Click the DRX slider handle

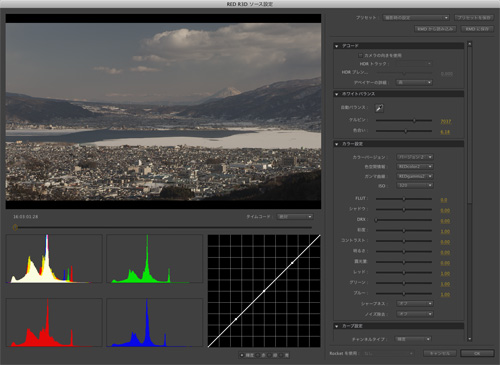pyautogui.click(x=376, y=220)
